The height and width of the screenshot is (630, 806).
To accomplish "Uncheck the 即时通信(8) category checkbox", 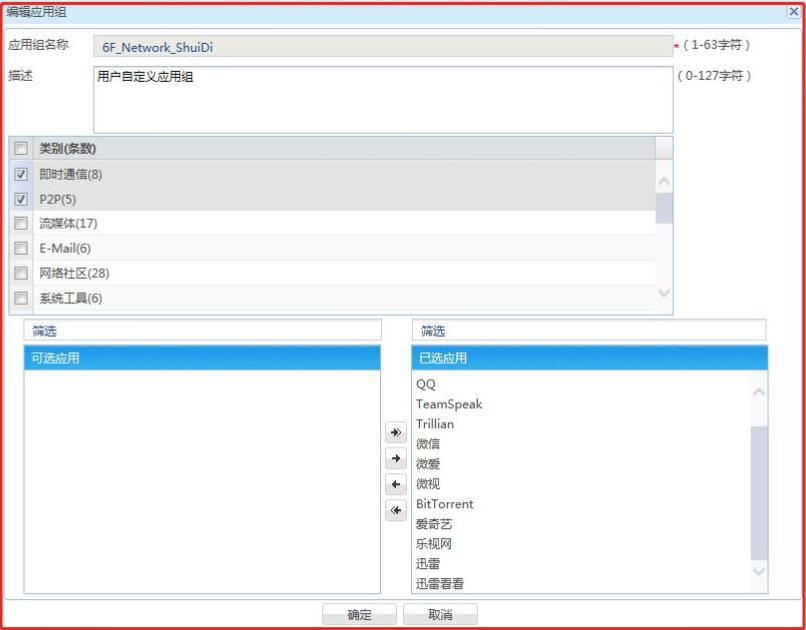I will pos(21,174).
